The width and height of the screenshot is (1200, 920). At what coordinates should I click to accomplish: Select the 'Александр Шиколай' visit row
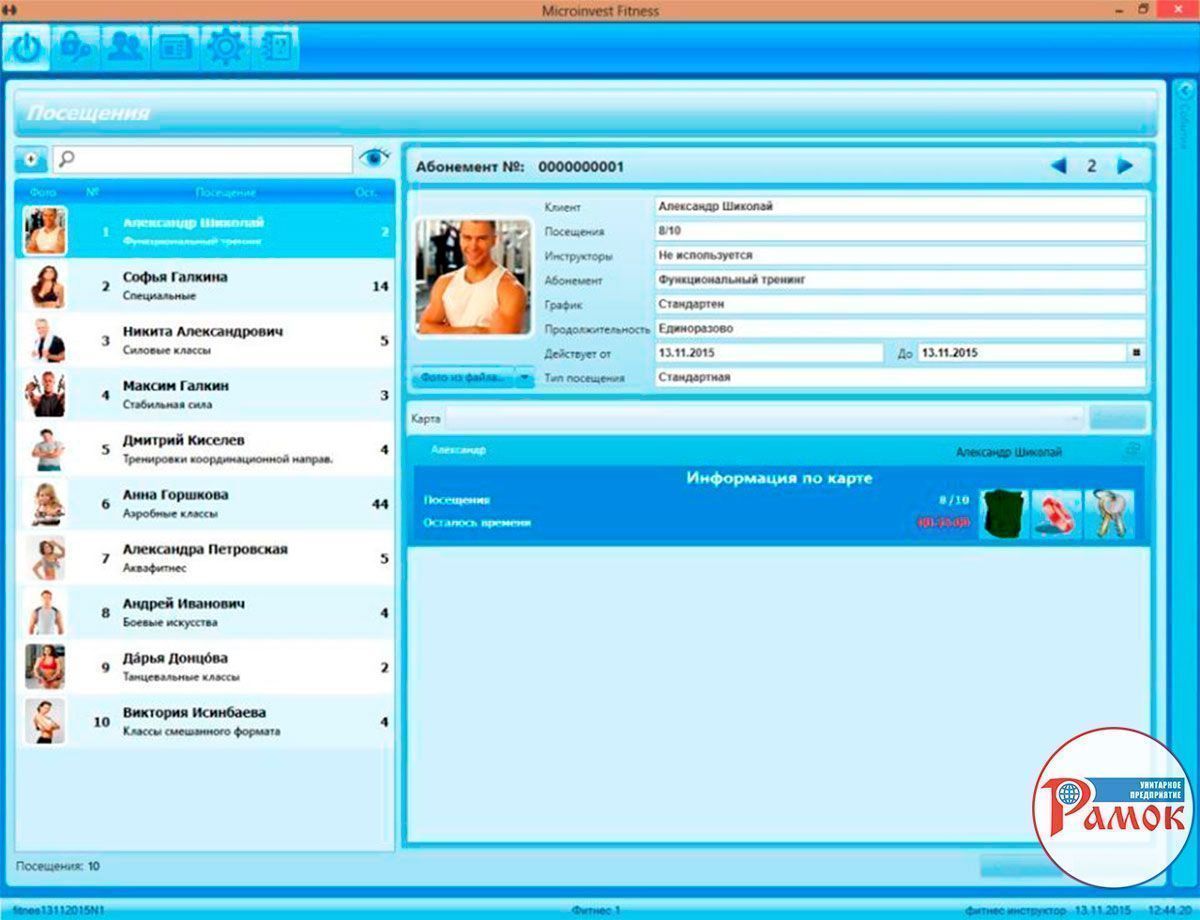point(205,231)
